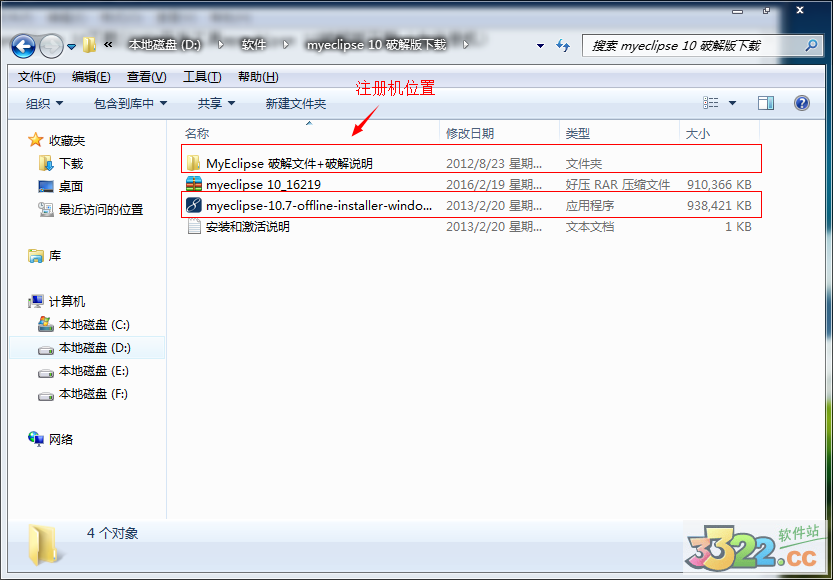
Task: Select 计算机 in the navigation pane
Action: (57, 302)
